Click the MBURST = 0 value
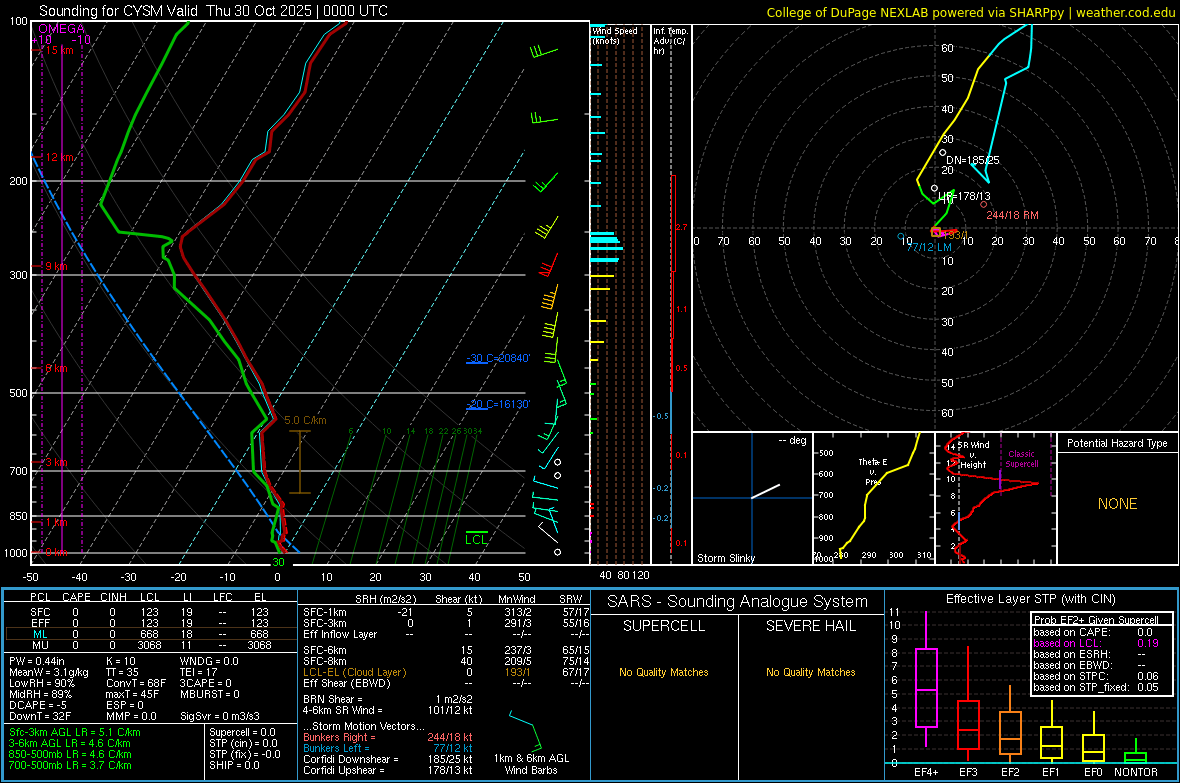The image size is (1180, 783). 209,694
